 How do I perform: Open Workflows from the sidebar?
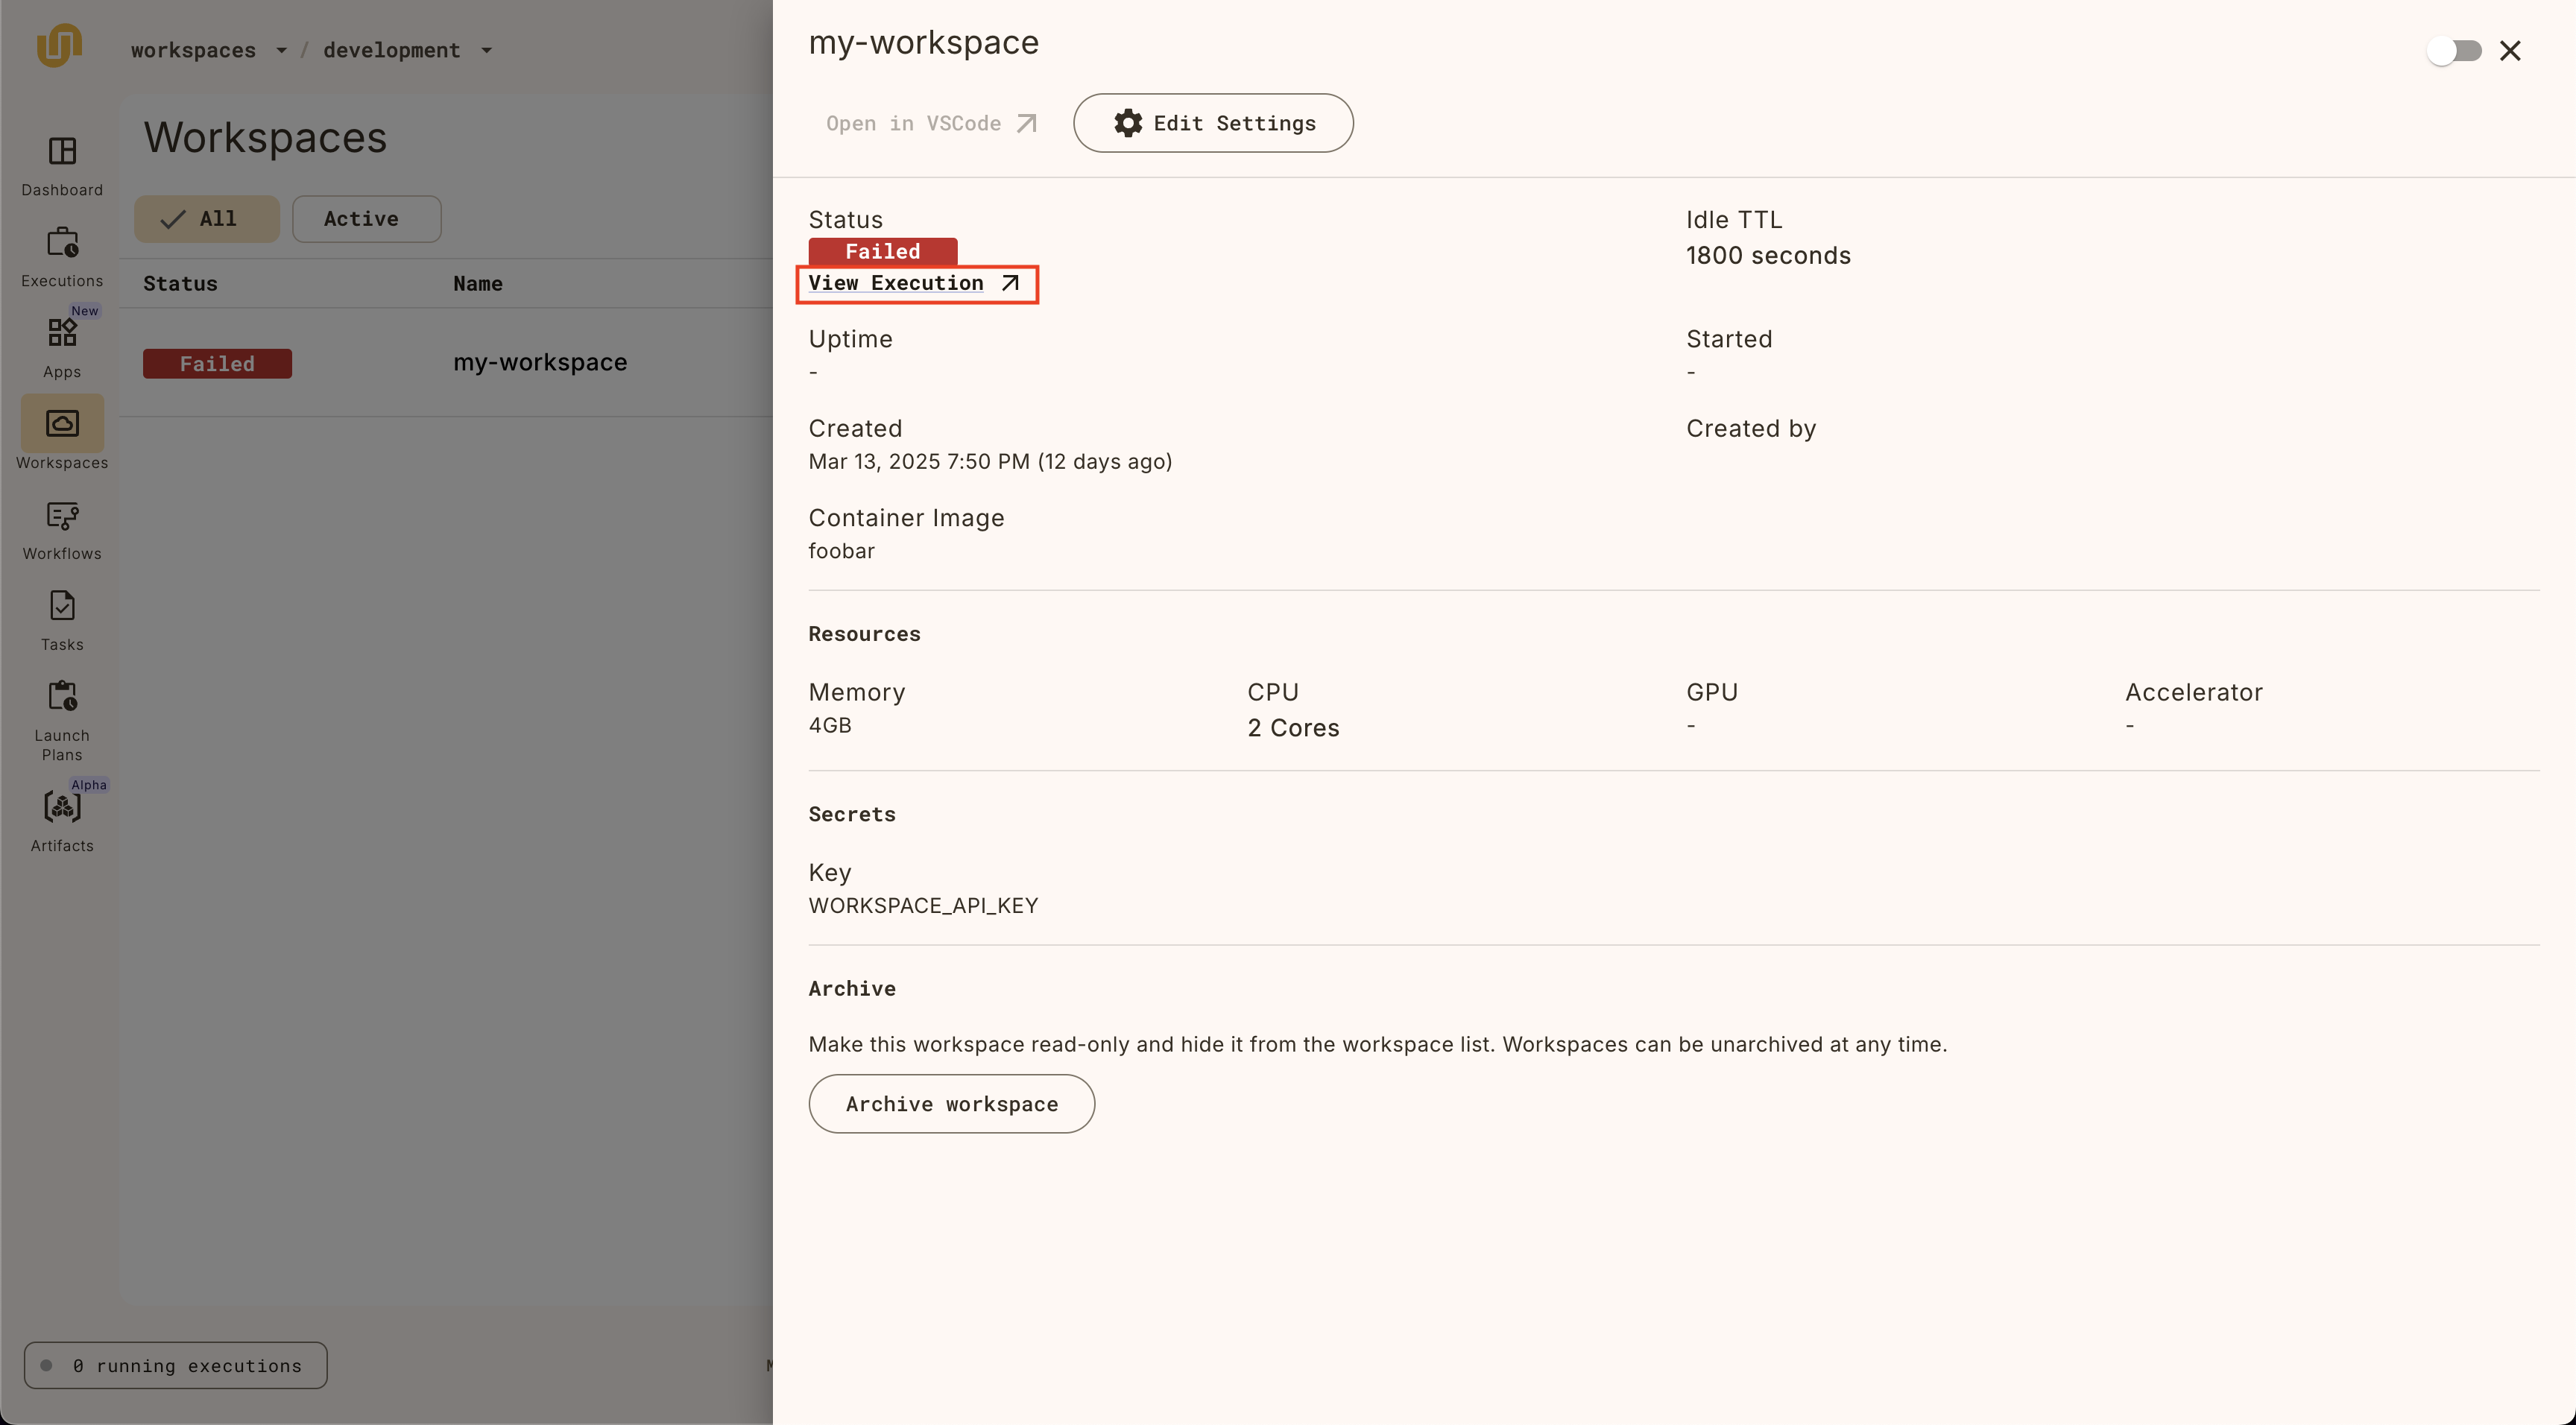point(62,517)
